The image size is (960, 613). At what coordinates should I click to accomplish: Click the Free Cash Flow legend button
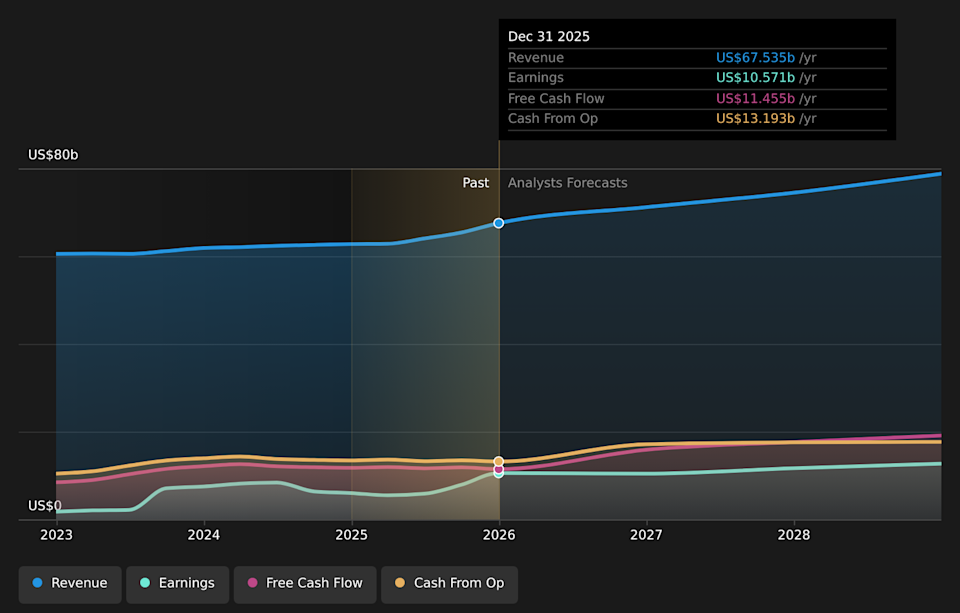pyautogui.click(x=305, y=583)
